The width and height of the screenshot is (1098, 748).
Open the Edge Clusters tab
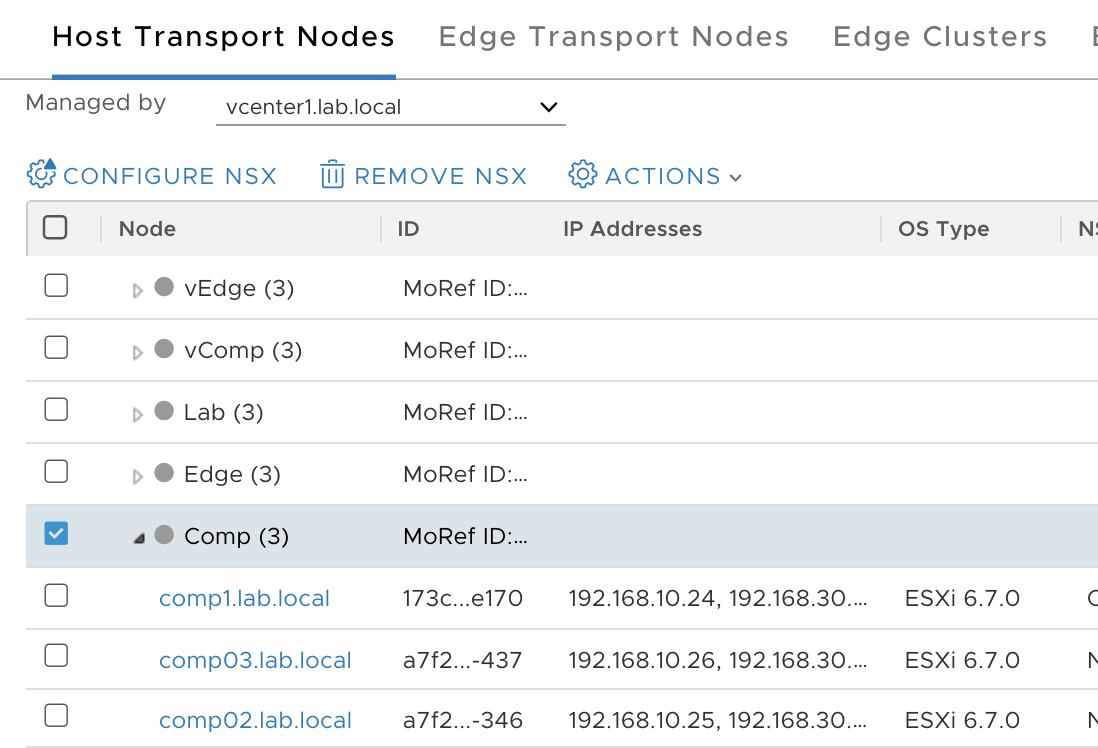click(938, 36)
